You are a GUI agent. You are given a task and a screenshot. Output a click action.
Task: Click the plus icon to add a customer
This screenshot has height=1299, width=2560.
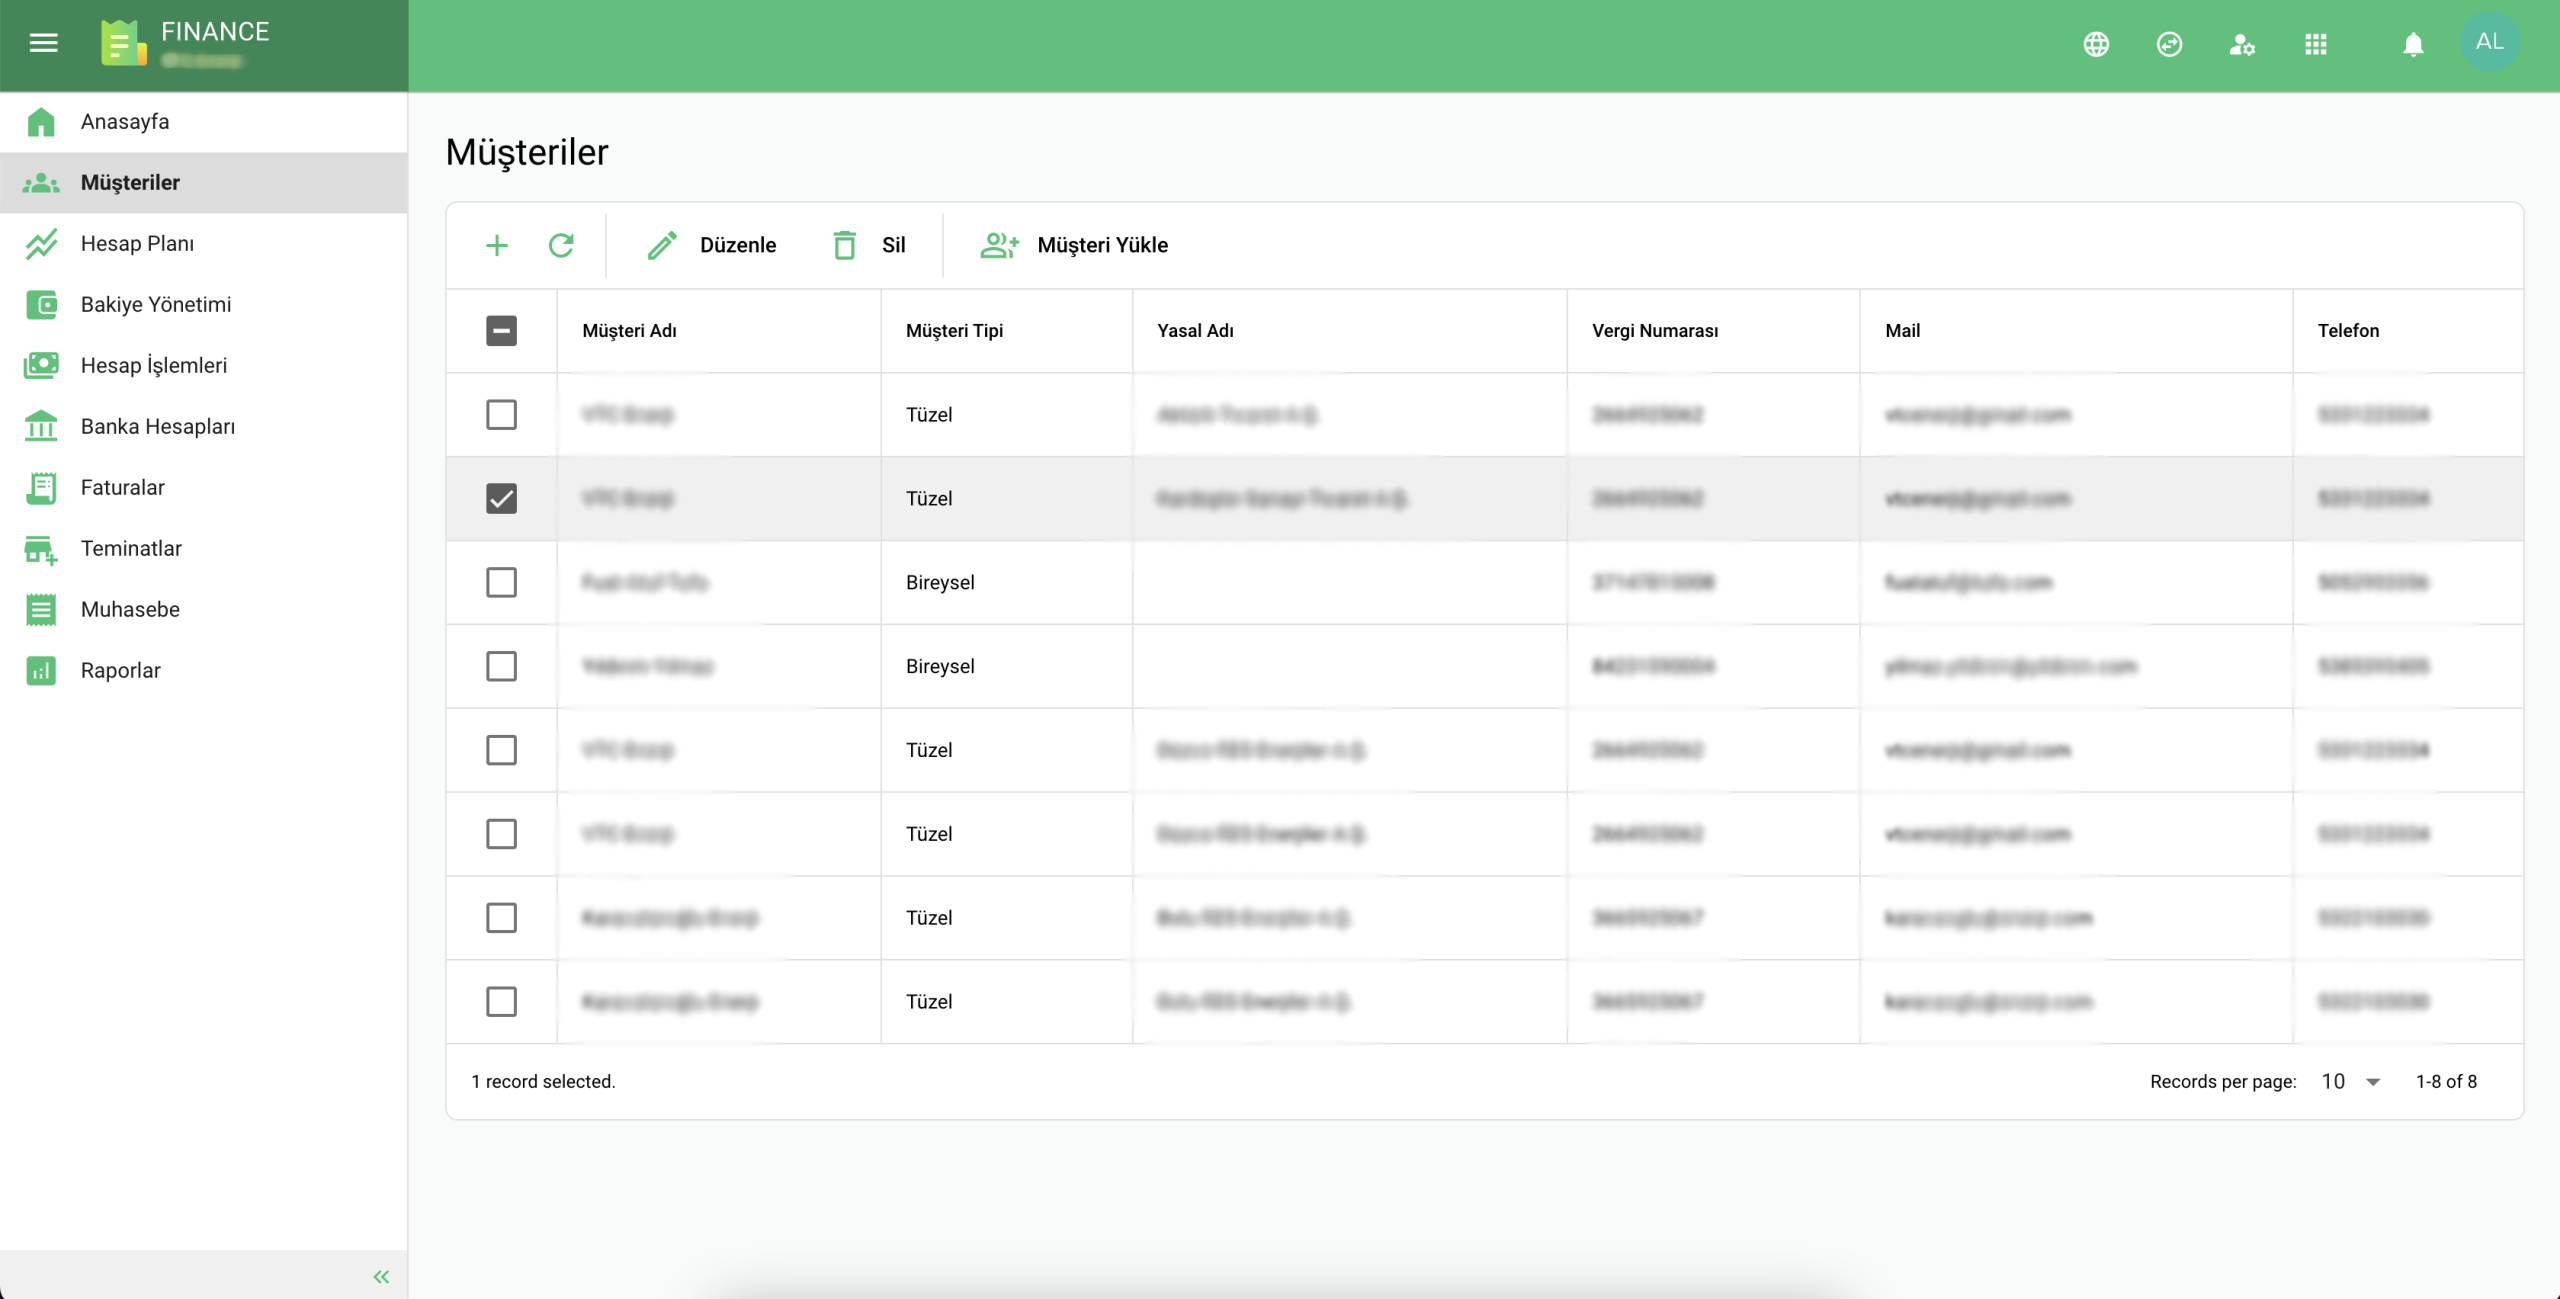[497, 245]
